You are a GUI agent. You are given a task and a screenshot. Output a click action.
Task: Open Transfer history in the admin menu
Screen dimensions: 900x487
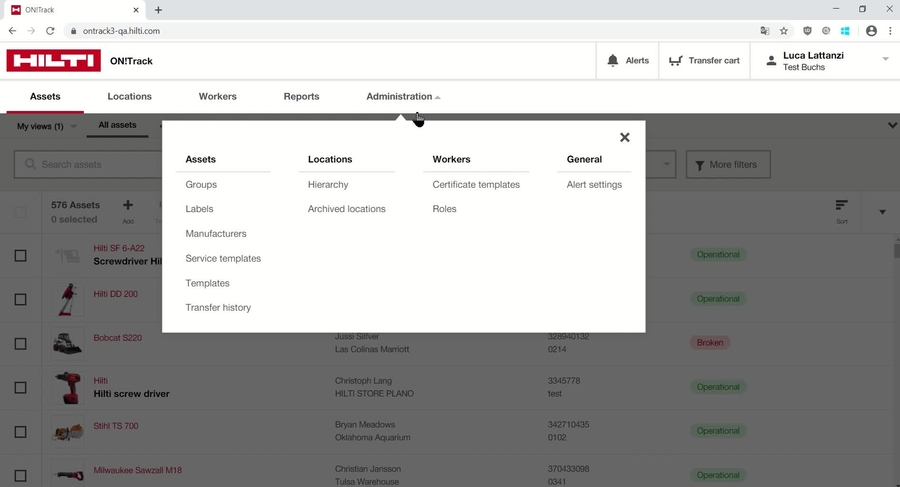[218, 308]
